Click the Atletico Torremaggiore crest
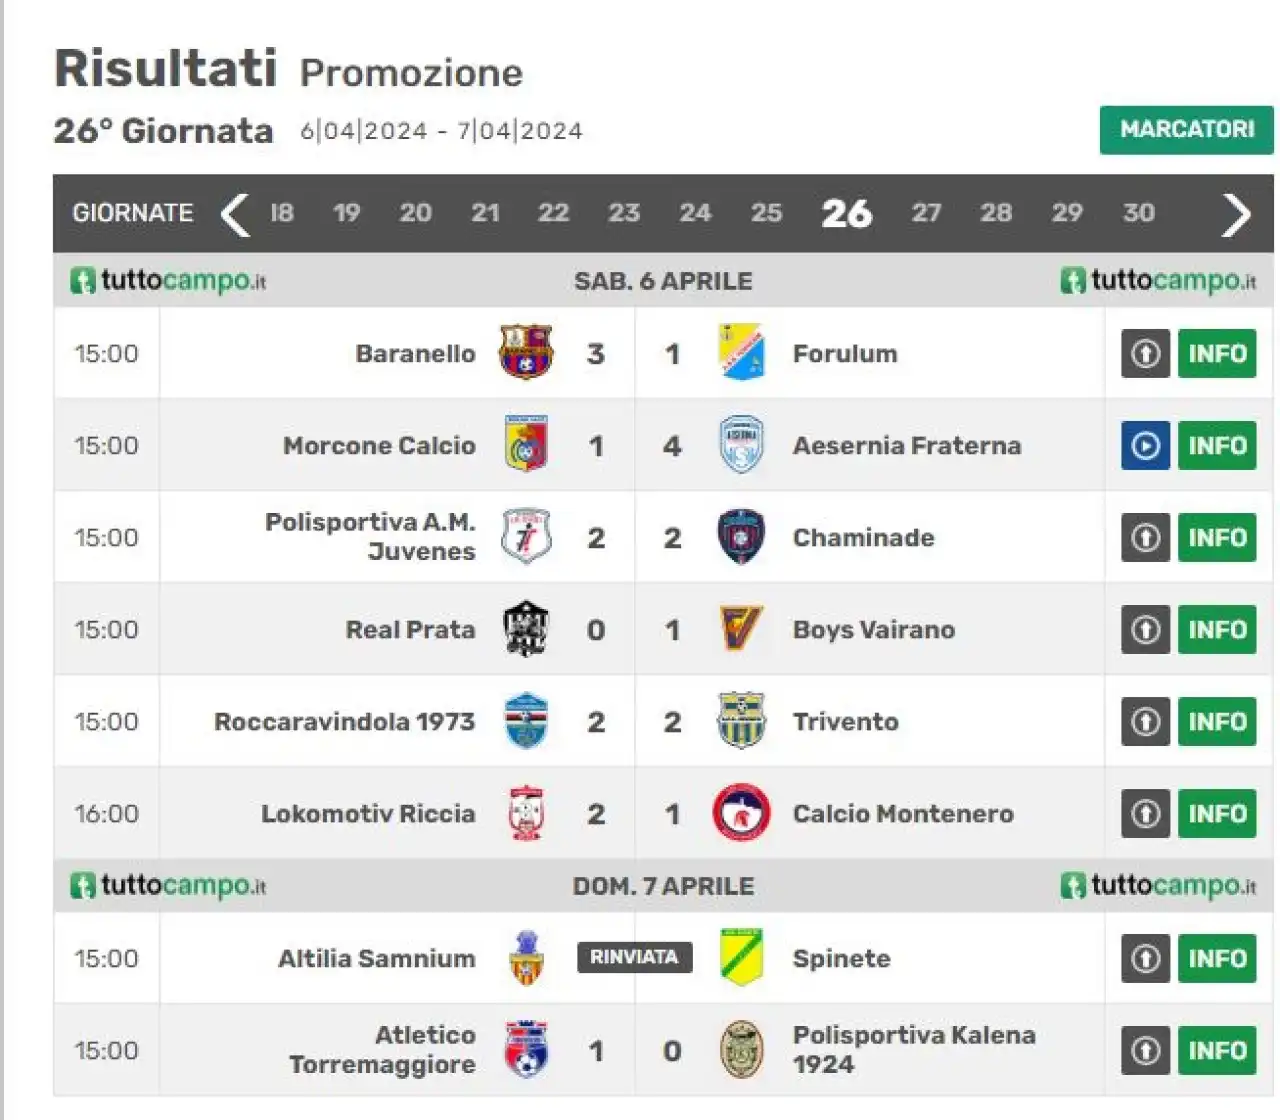The width and height of the screenshot is (1280, 1120). [526, 1049]
